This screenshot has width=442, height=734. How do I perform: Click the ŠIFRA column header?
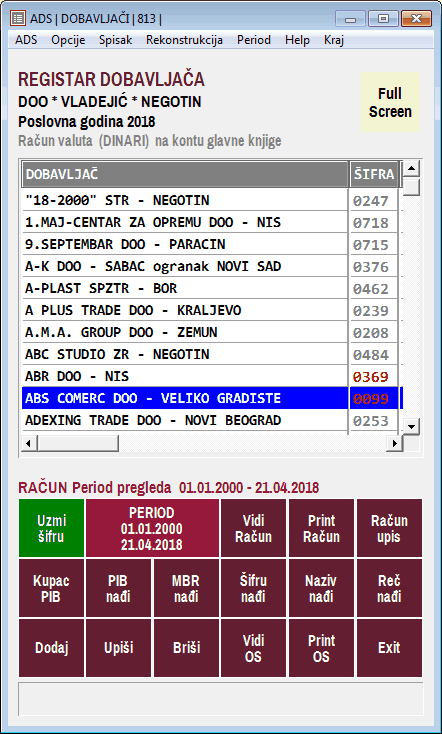coord(374,174)
